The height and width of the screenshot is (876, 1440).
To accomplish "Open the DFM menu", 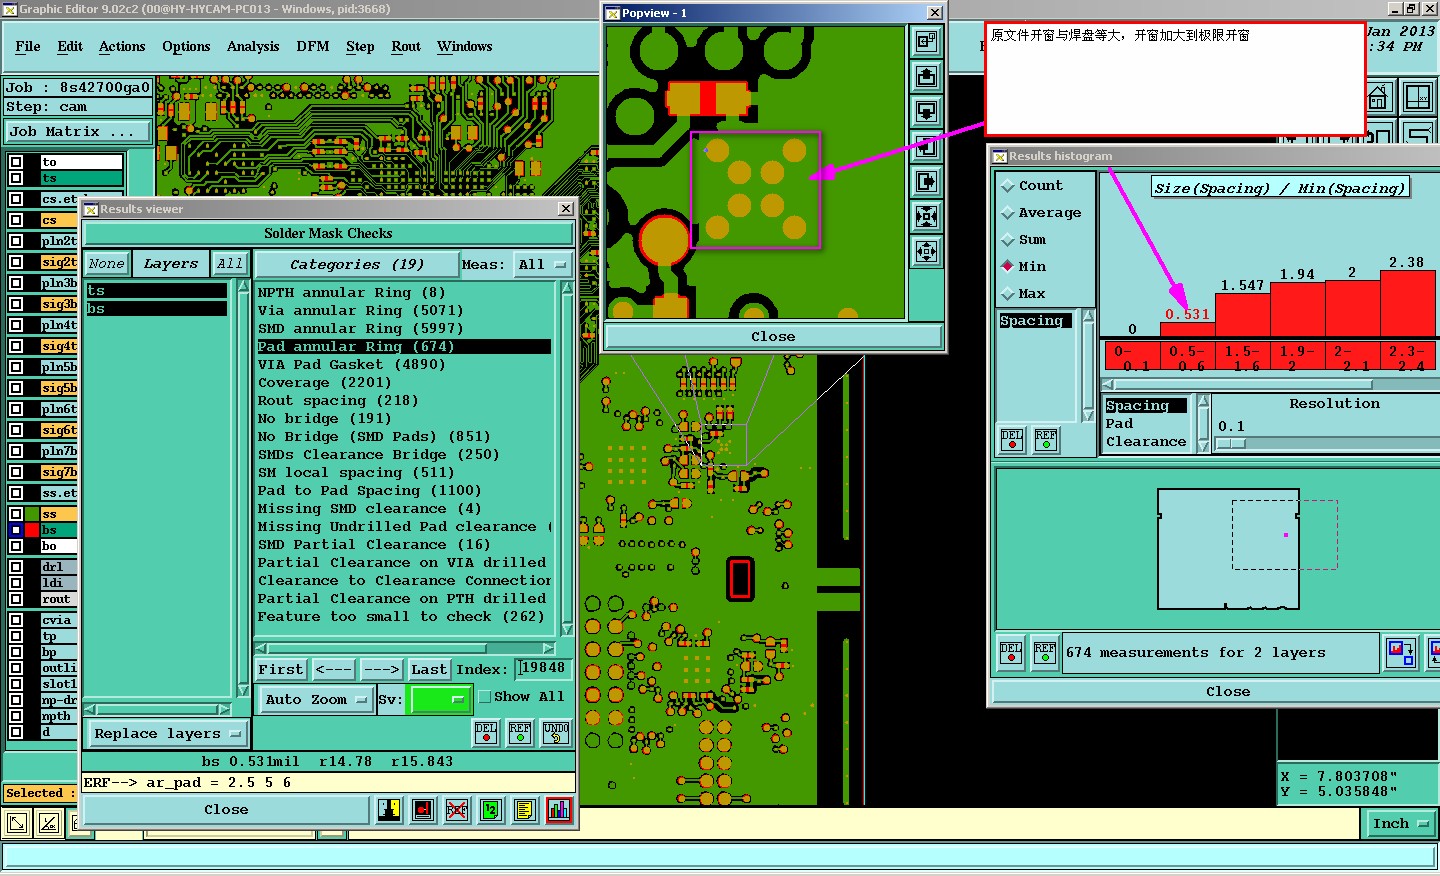I will pyautogui.click(x=313, y=47).
